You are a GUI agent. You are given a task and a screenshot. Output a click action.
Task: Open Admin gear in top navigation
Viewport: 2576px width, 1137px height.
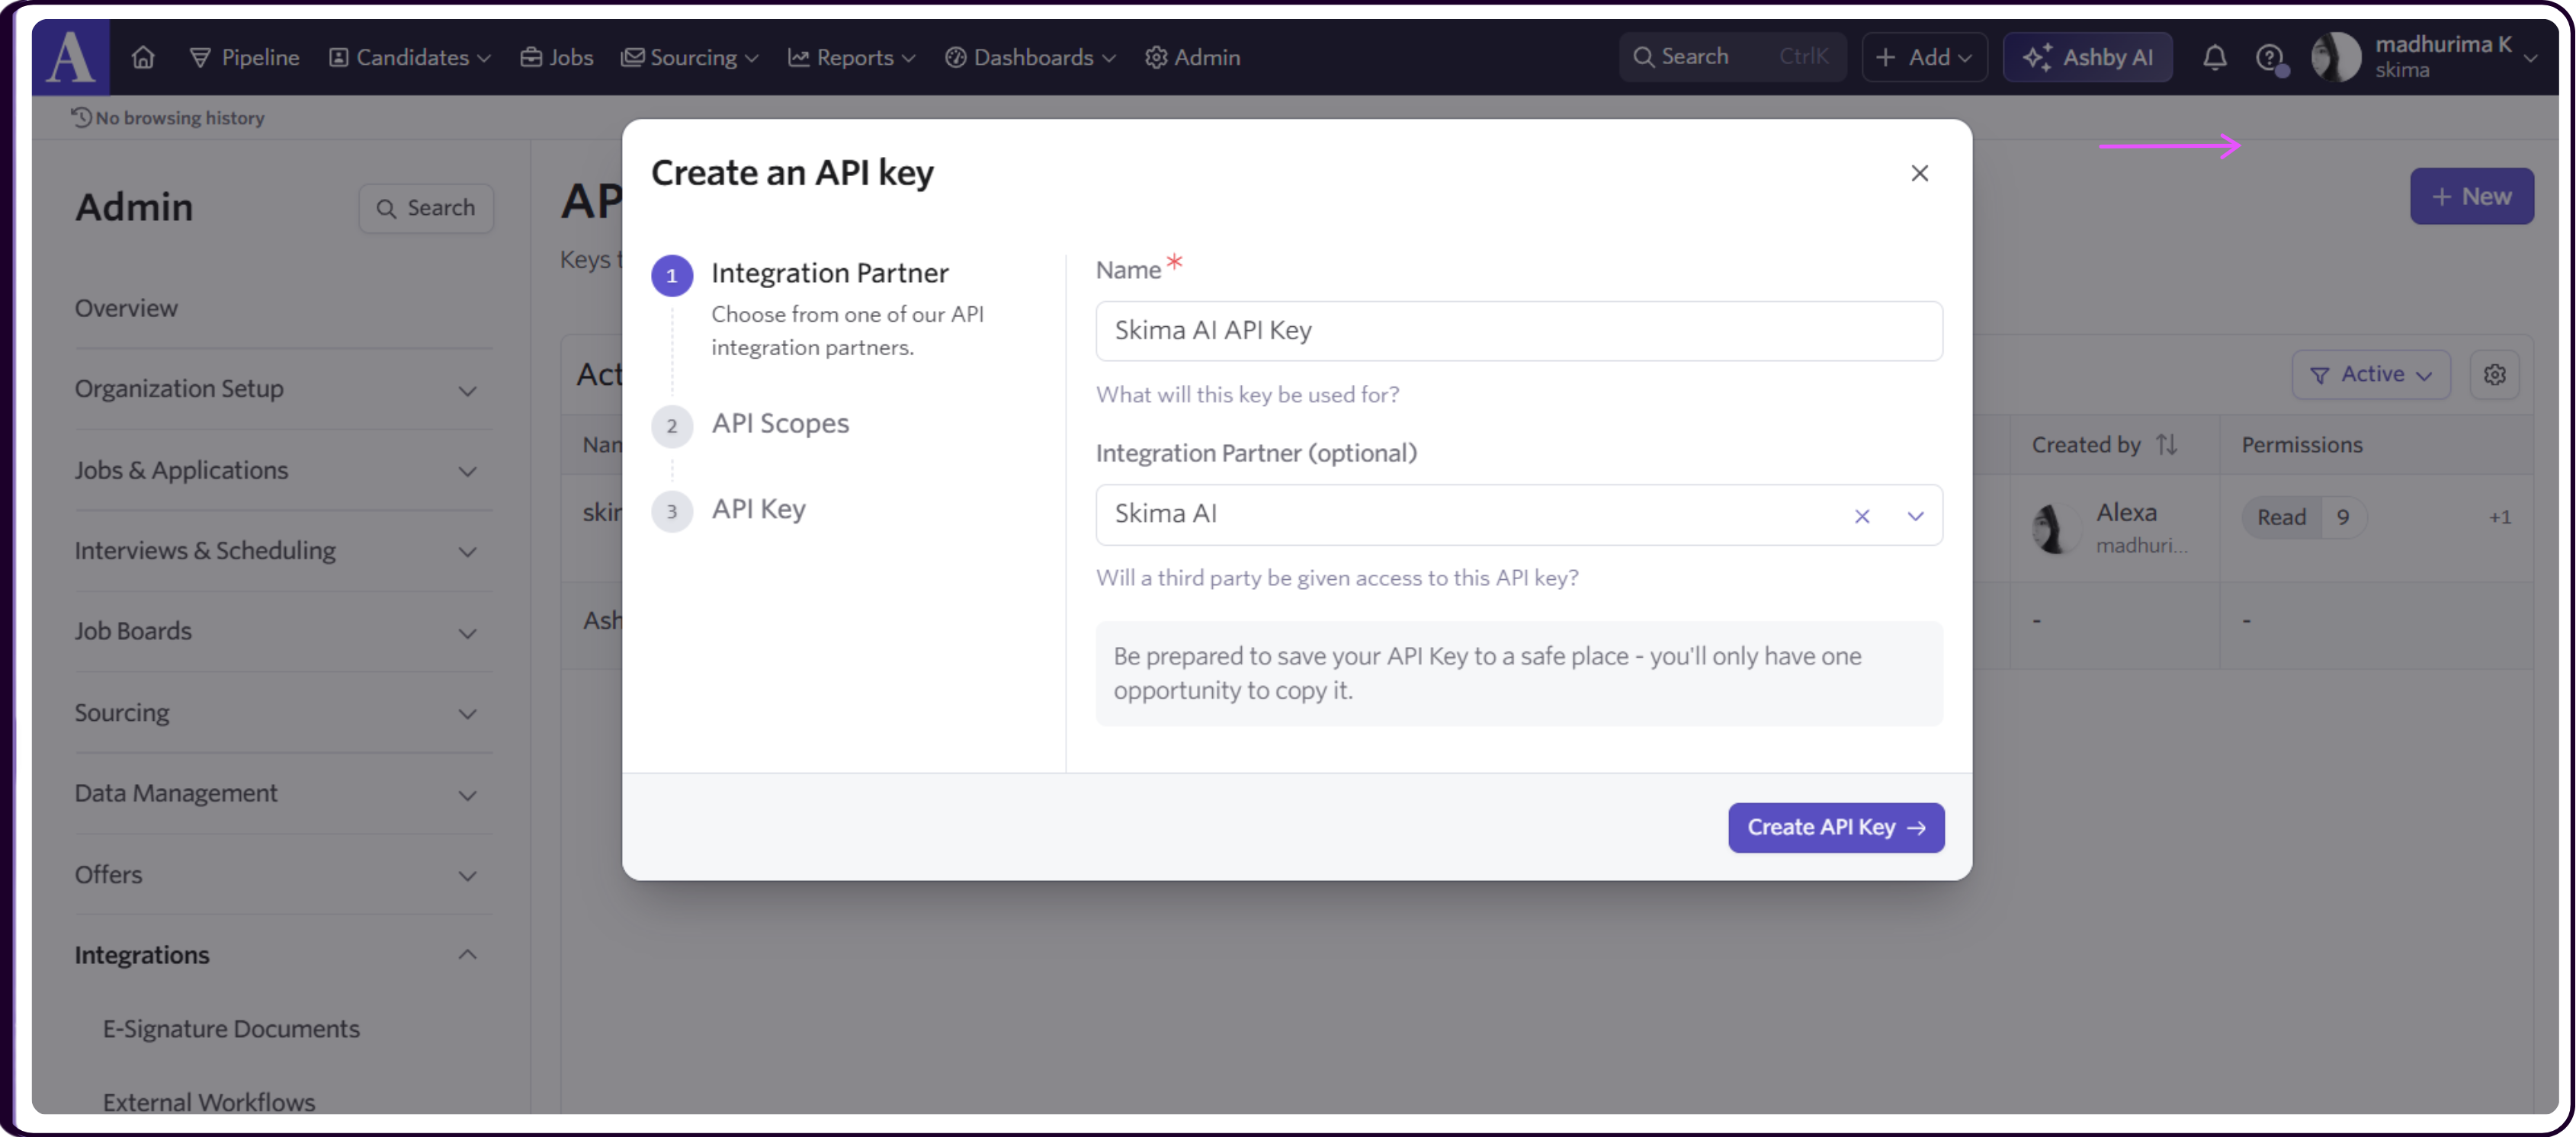(1193, 58)
